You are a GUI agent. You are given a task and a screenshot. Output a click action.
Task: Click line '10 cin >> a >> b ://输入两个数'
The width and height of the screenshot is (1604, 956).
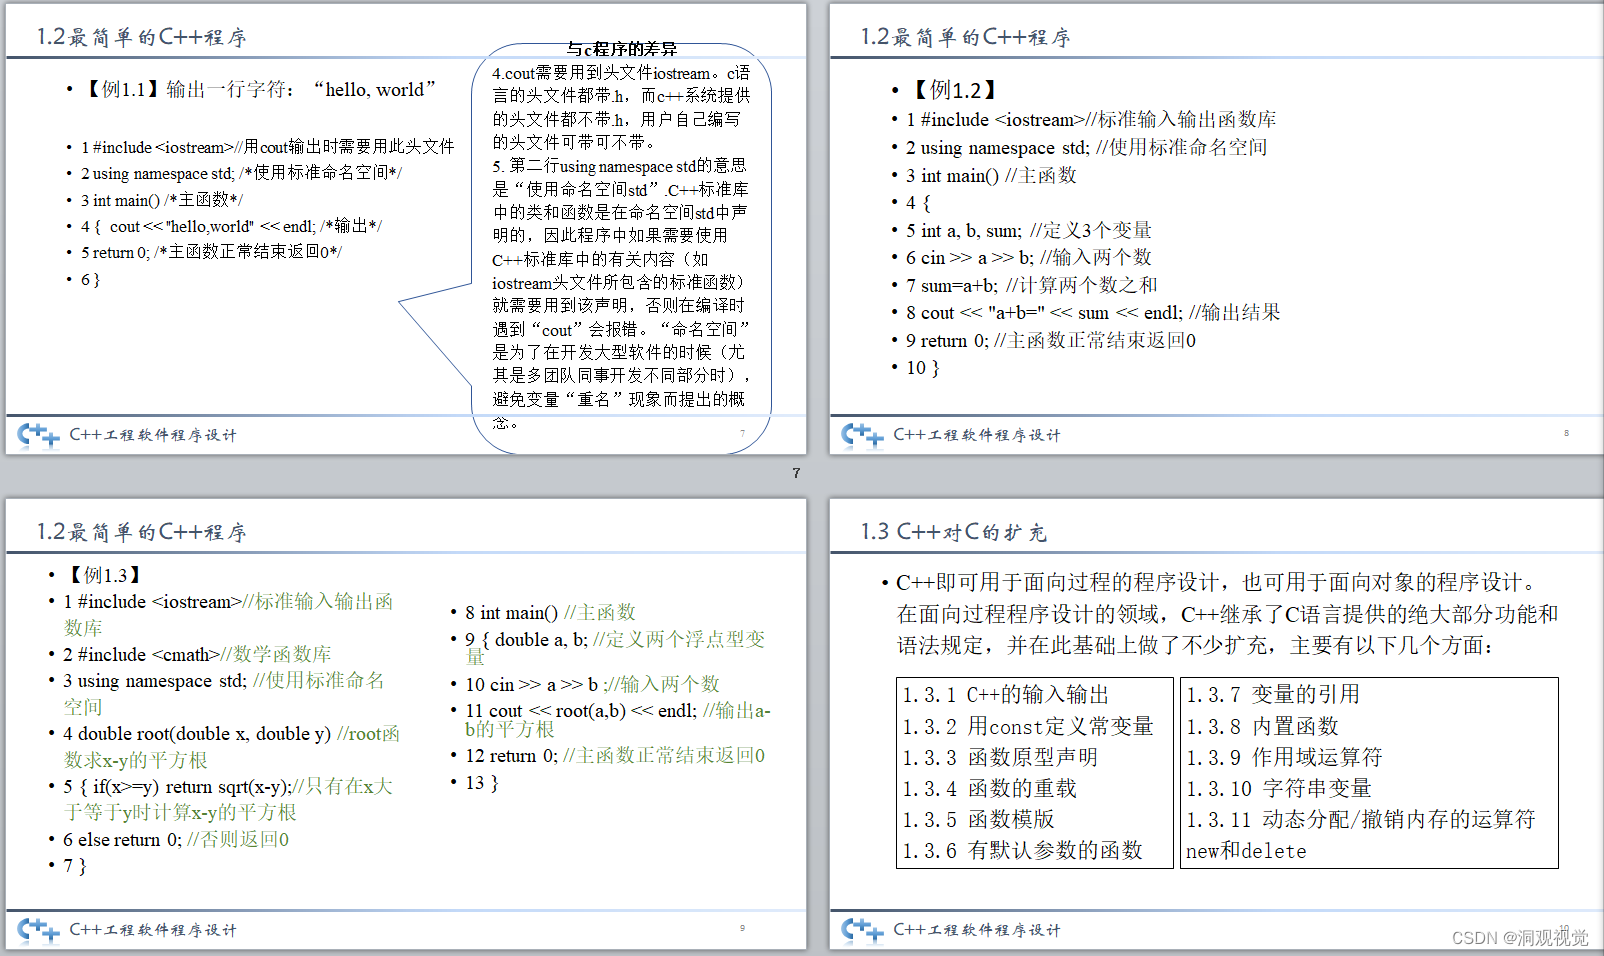coord(592,685)
